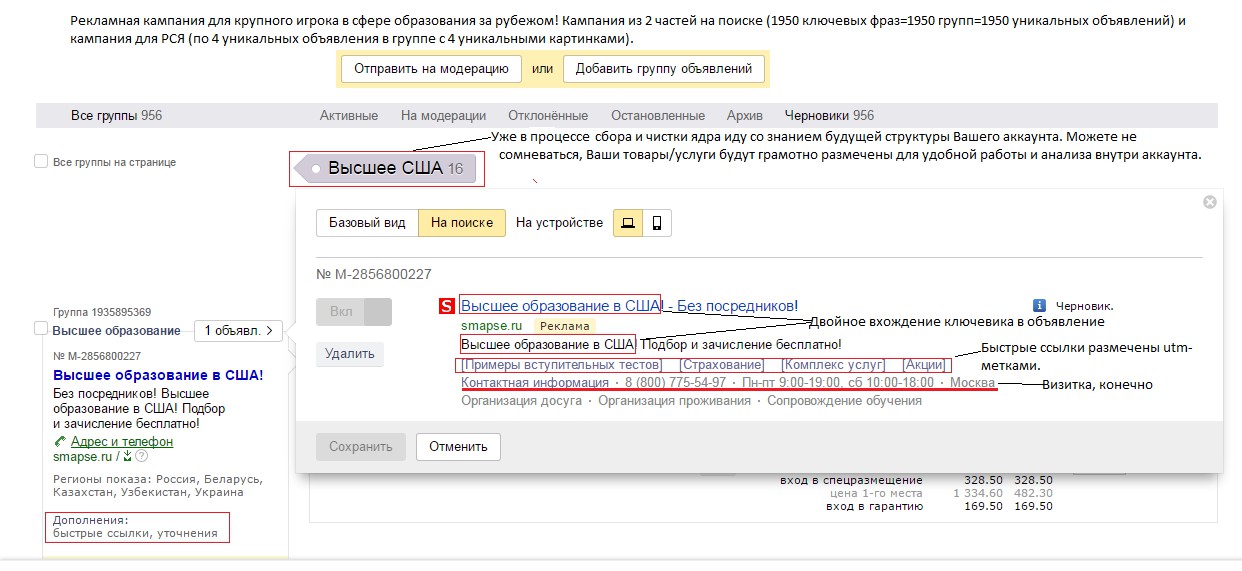The height and width of the screenshot is (571, 1242).
Task: Click green smapse.ru in ad preview
Action: click(x=491, y=325)
